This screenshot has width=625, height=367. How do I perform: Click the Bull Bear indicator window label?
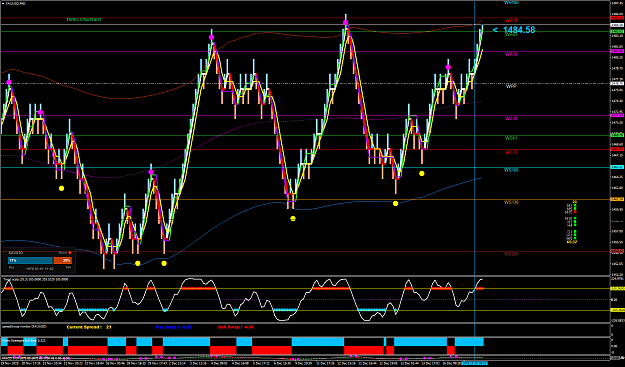[x=24, y=341]
